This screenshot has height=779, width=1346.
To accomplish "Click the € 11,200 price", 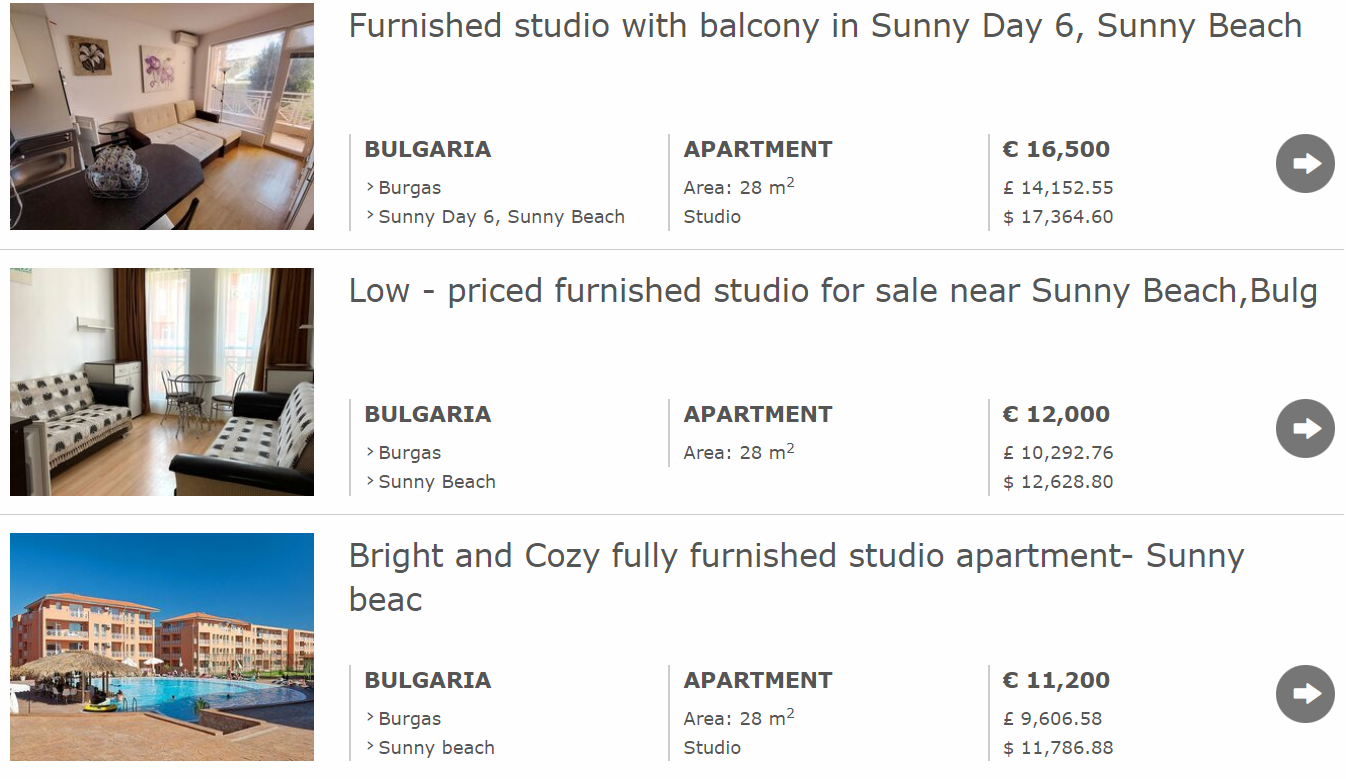I will click(1056, 681).
